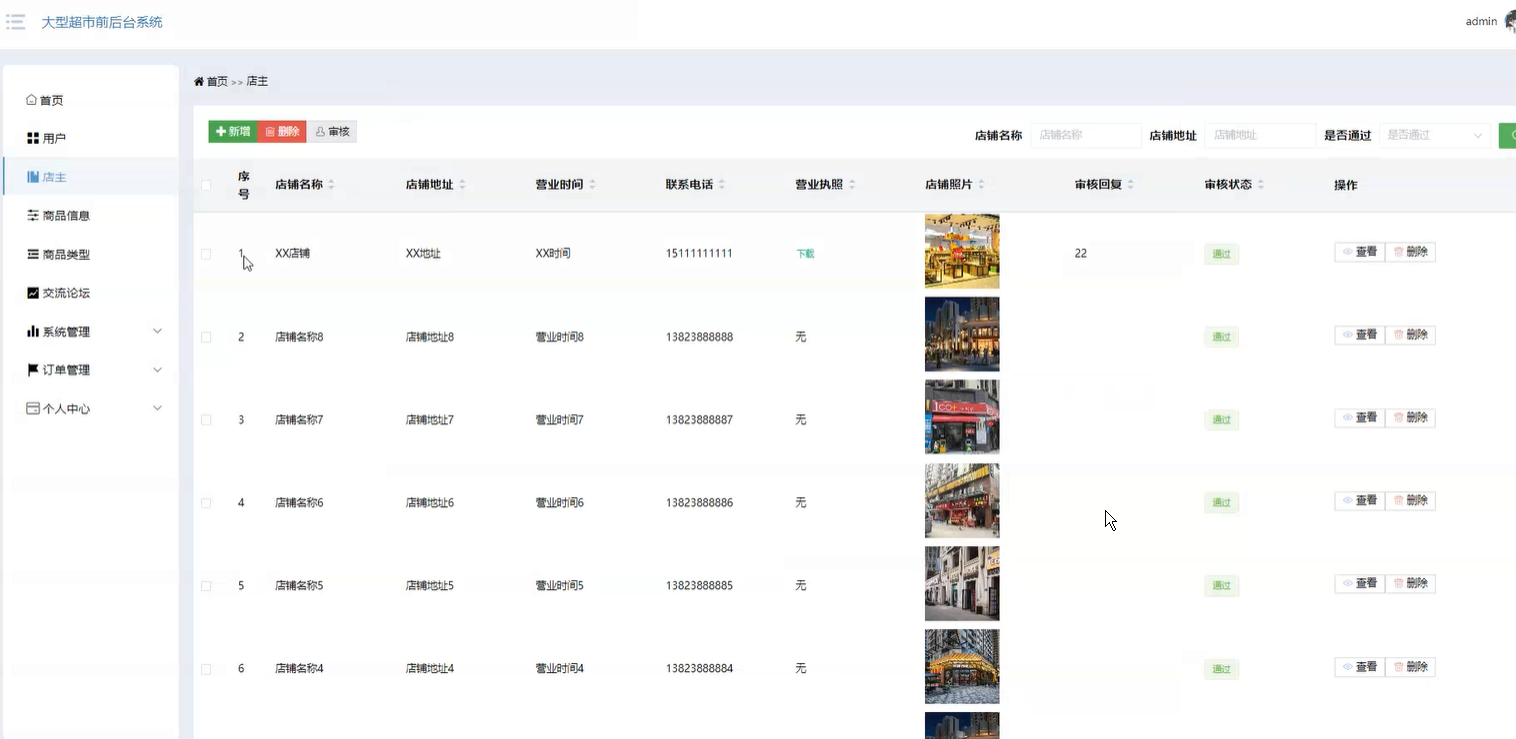
Task: Click the admin avatar in top right
Action: pyautogui.click(x=1507, y=20)
